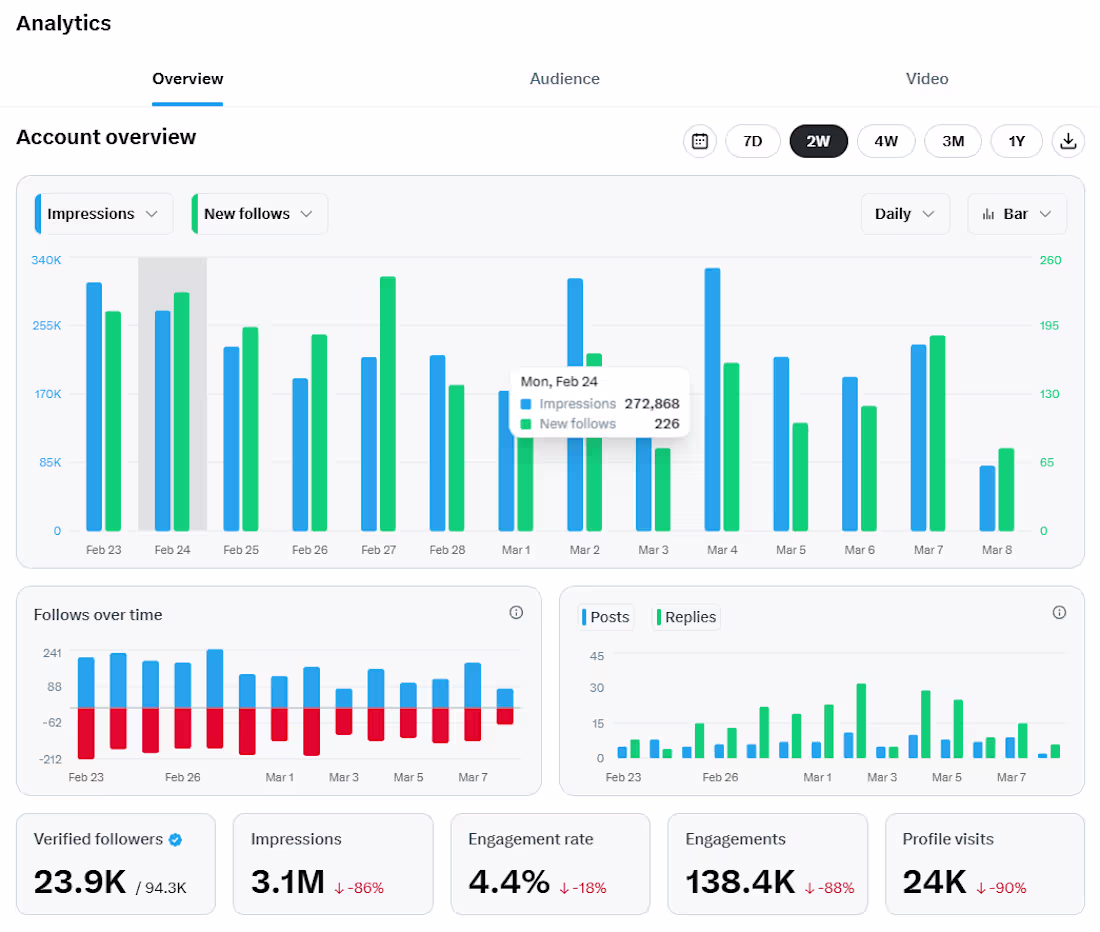Switch to the Video tab

(x=927, y=79)
